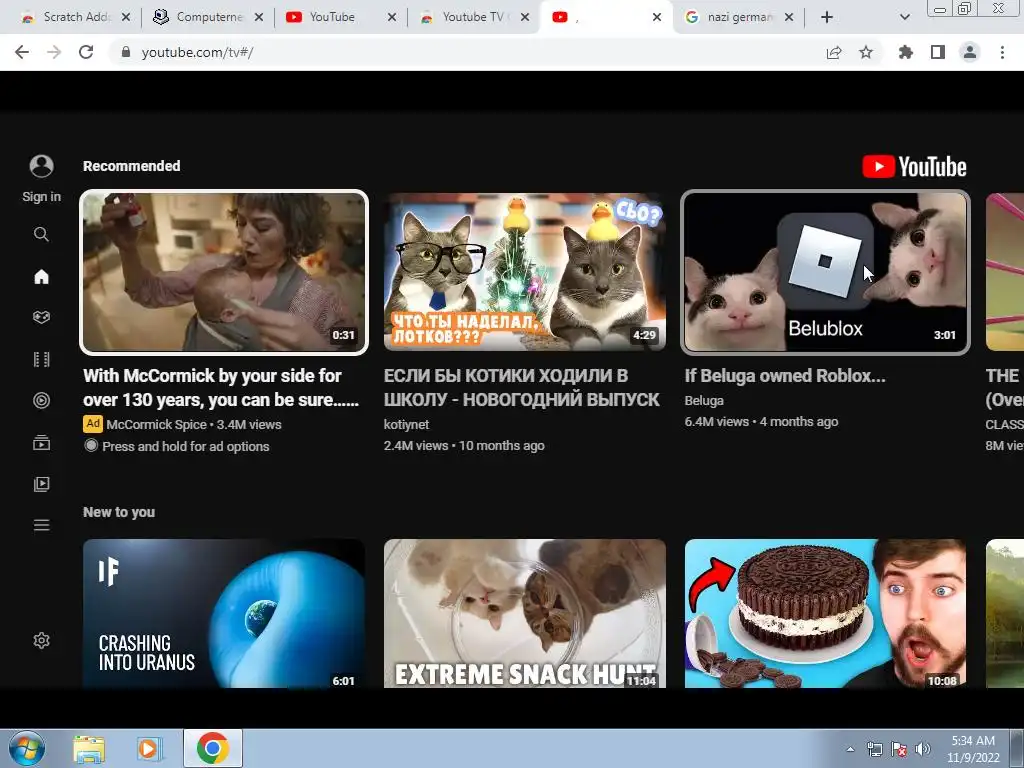1024x768 pixels.
Task: Close the Computernewb tab
Action: point(259,17)
